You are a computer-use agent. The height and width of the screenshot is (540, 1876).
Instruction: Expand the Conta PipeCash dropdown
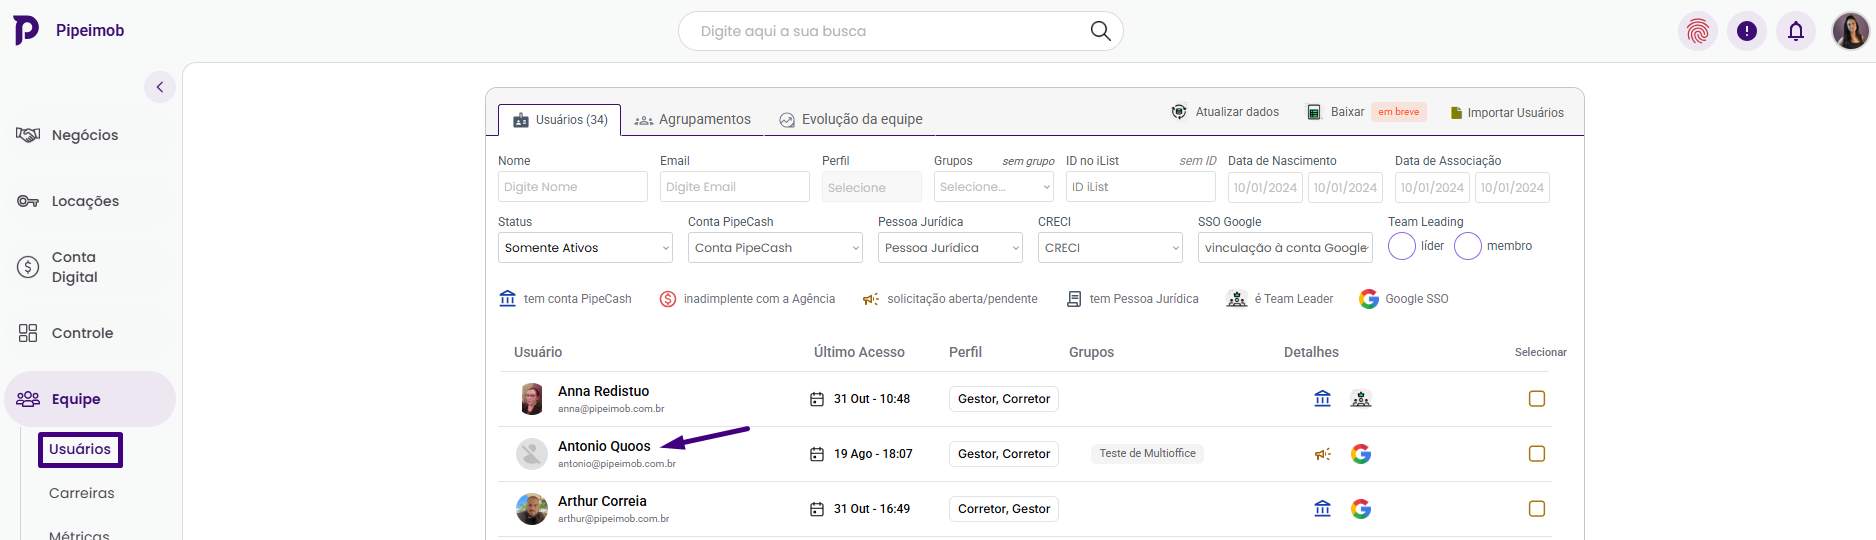(775, 248)
